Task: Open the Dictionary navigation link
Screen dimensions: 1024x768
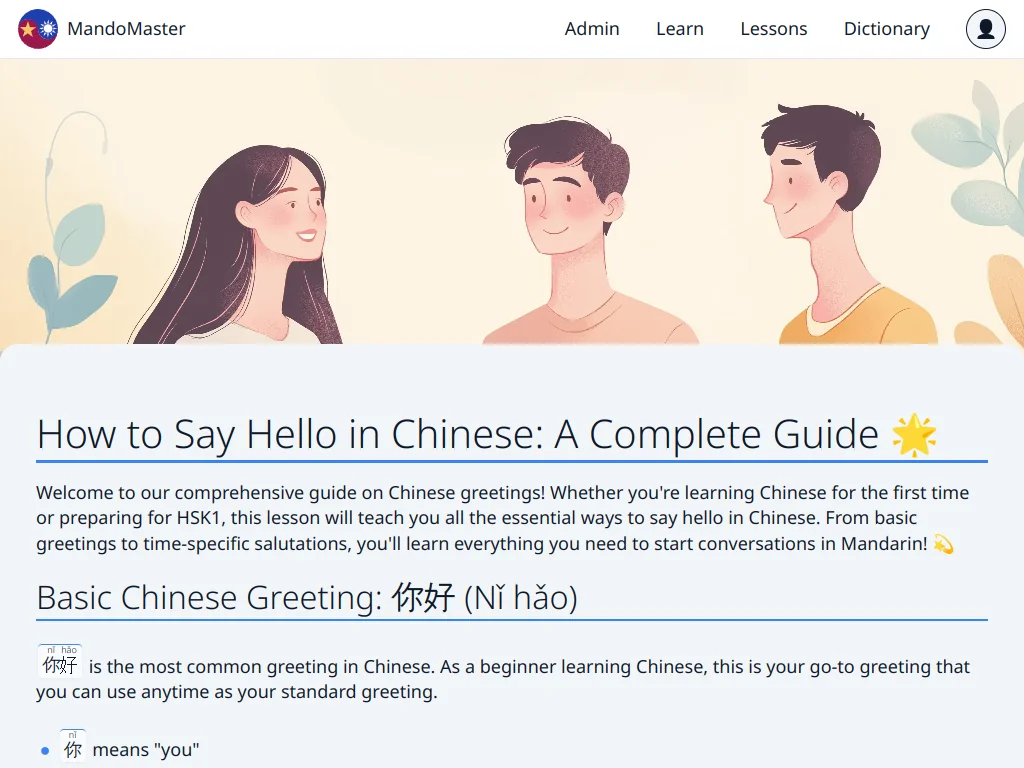Action: pyautogui.click(x=886, y=29)
